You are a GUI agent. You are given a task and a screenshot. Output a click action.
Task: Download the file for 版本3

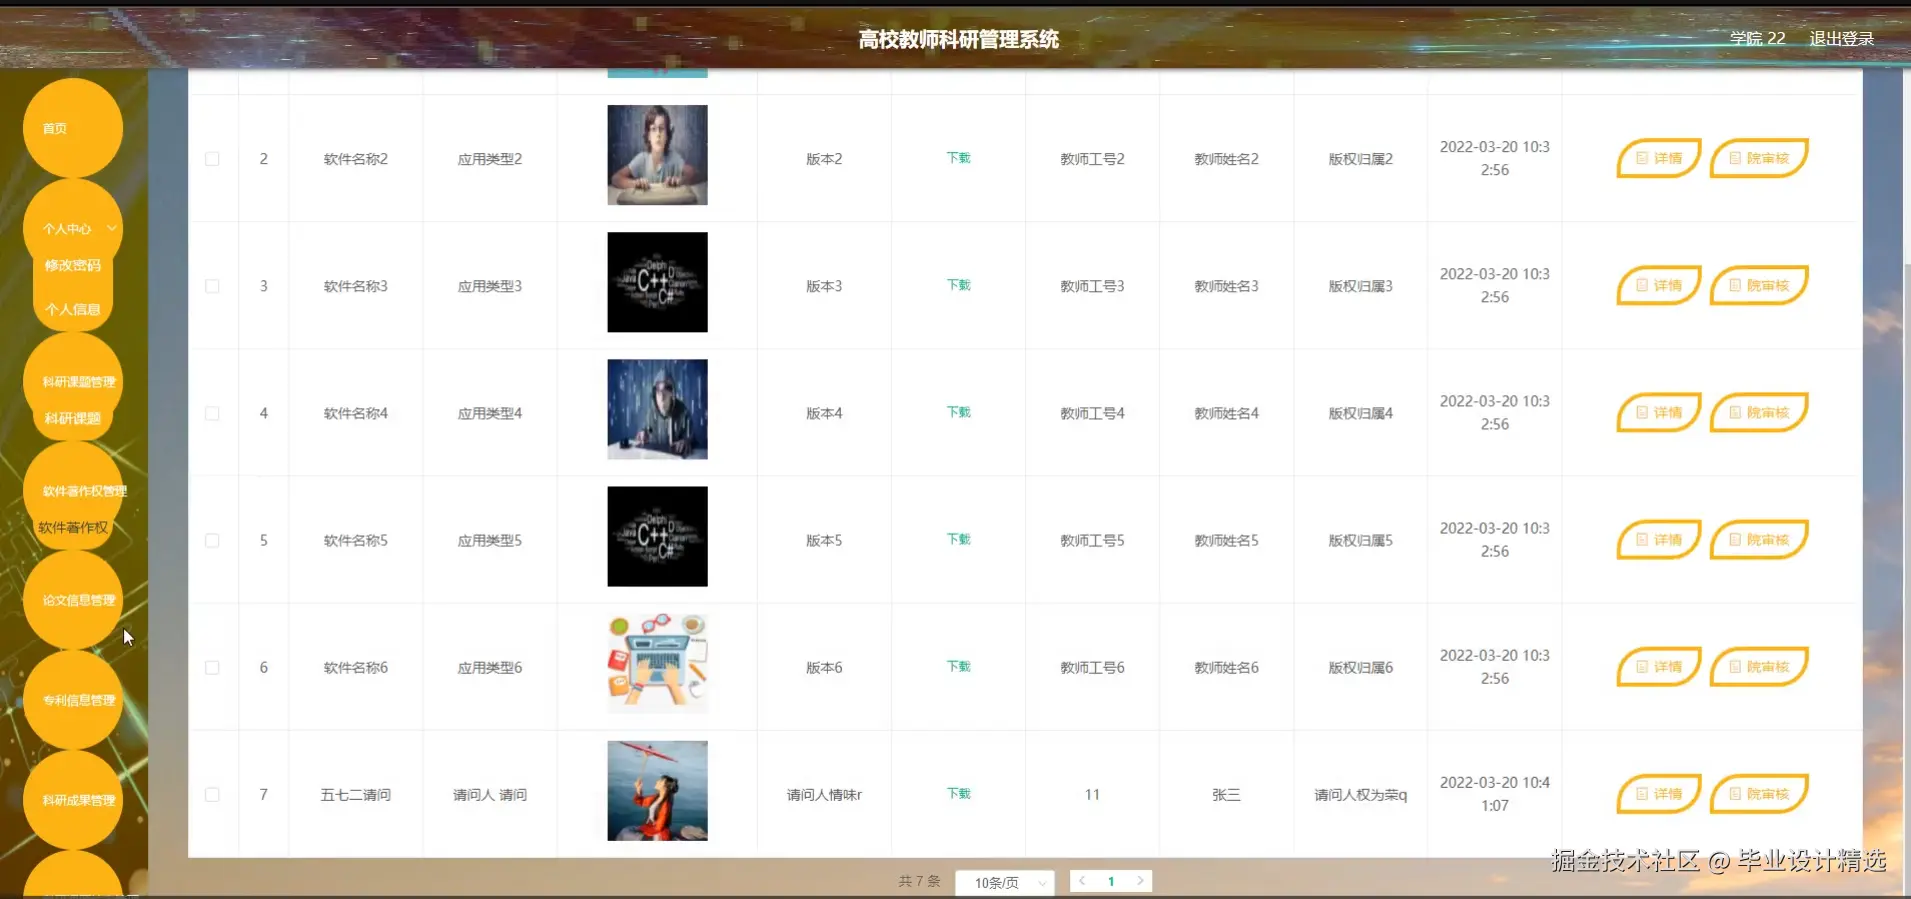(x=958, y=285)
